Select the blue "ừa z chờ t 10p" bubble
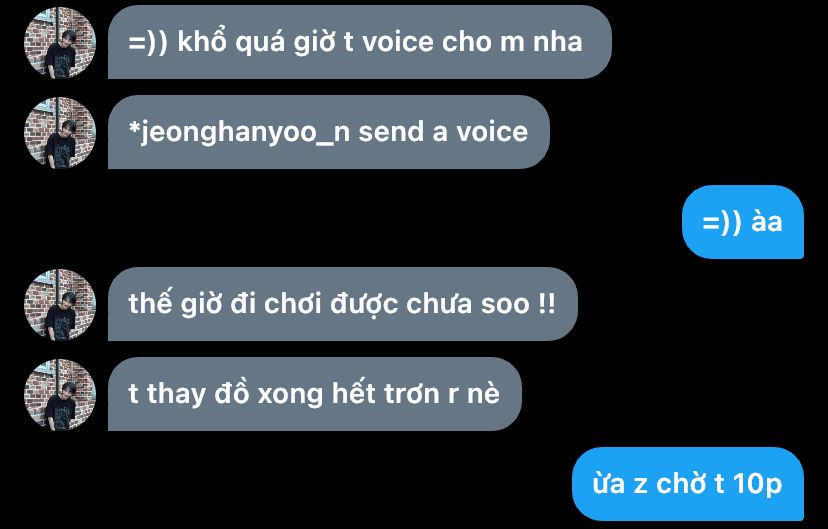Screen dimensions: 828x529 click(688, 484)
